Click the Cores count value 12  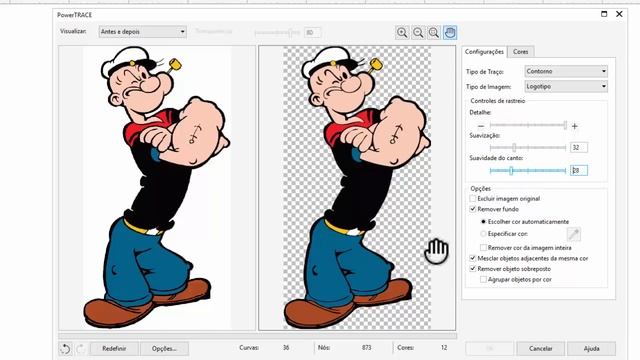(x=444, y=348)
